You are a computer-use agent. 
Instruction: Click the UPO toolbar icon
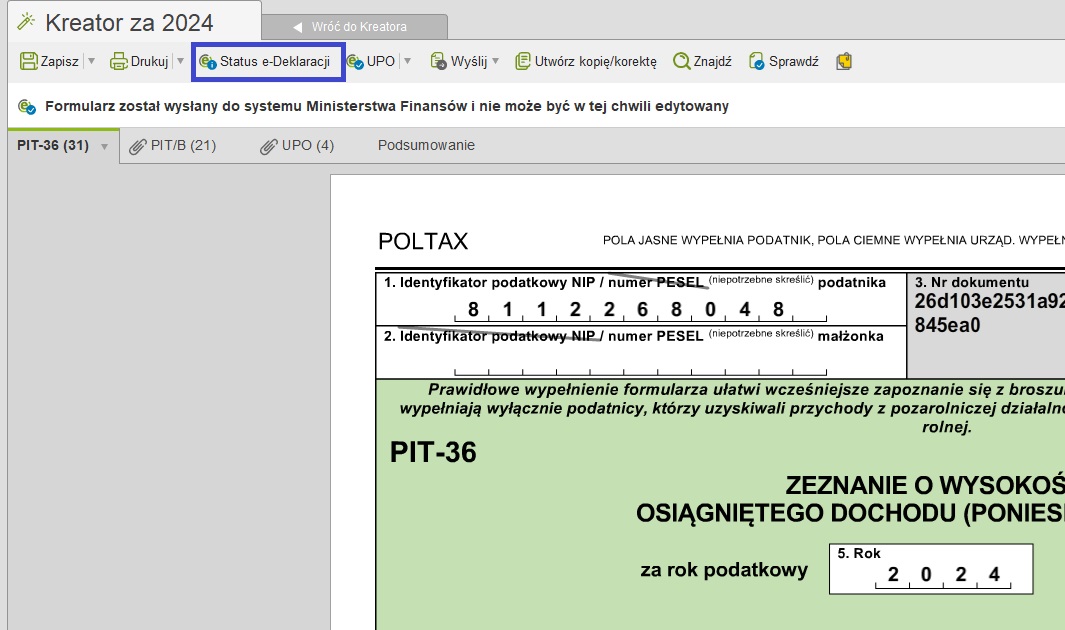point(355,62)
